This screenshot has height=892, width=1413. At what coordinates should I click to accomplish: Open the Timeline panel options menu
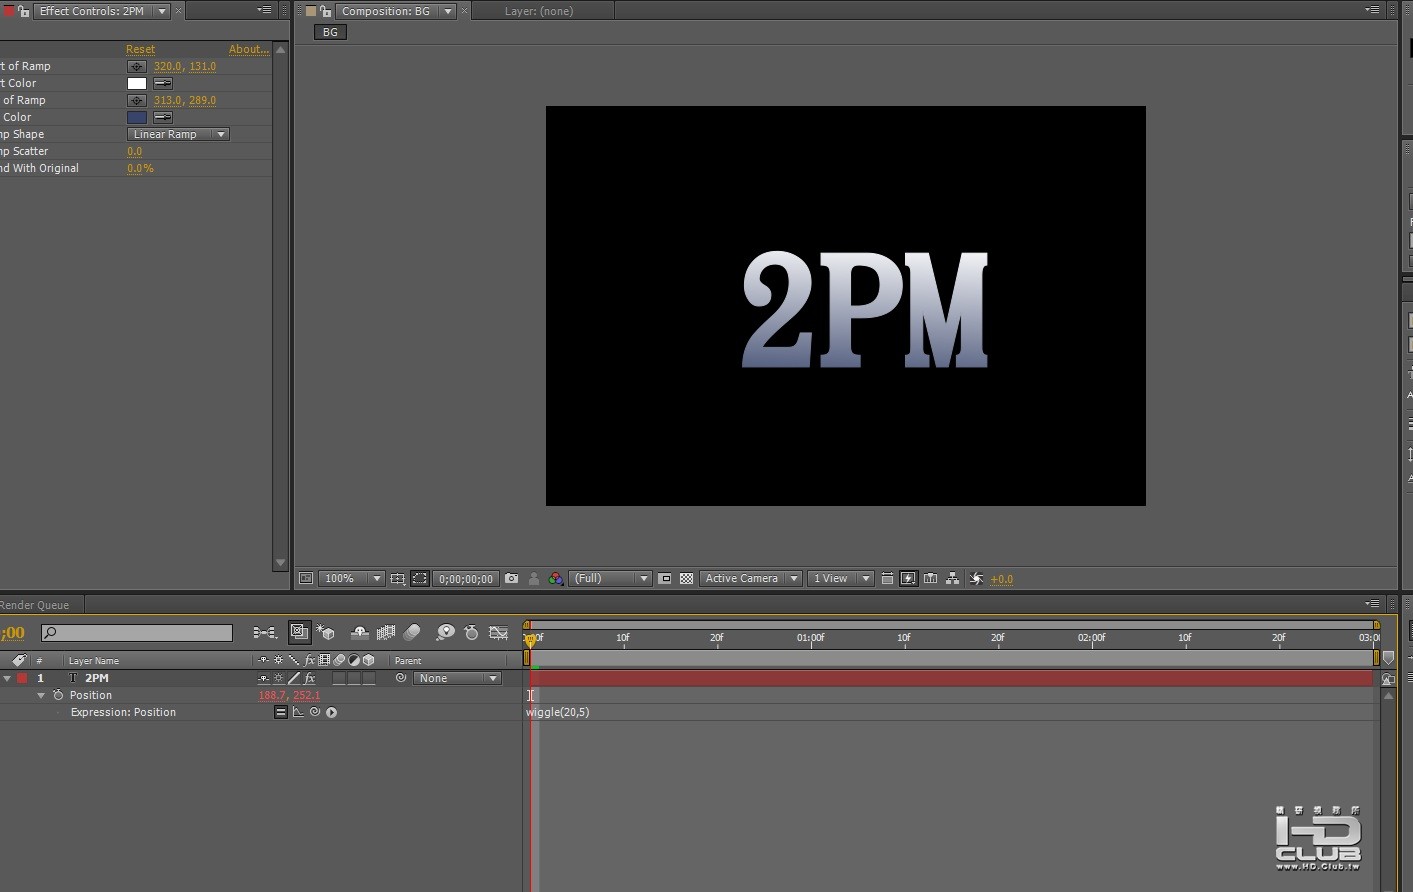1372,604
